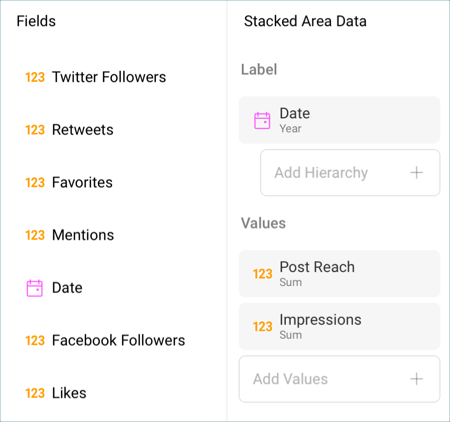This screenshot has height=422, width=450.
Task: Click the 123 icon on Impressions card
Action: [262, 327]
